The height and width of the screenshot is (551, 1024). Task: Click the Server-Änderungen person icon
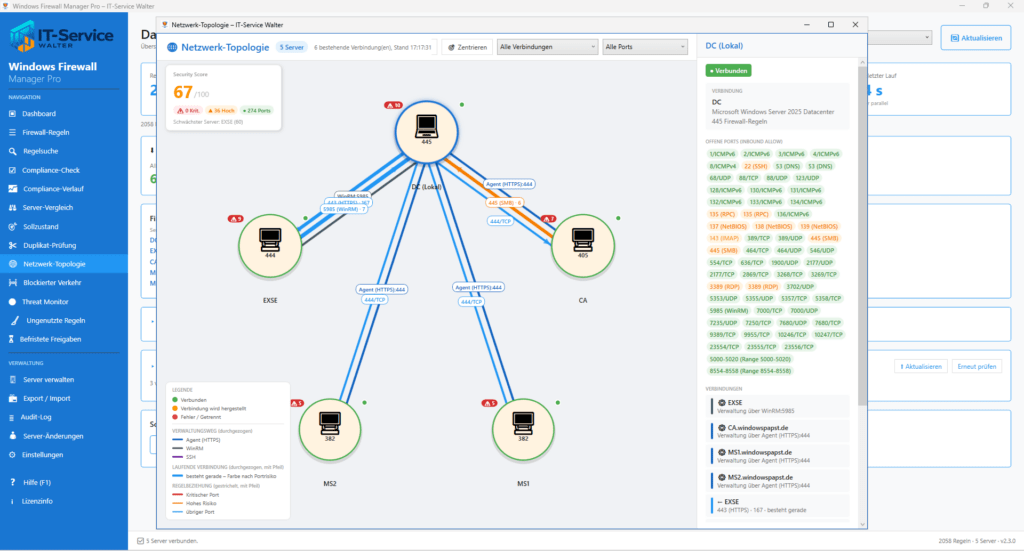(12, 436)
